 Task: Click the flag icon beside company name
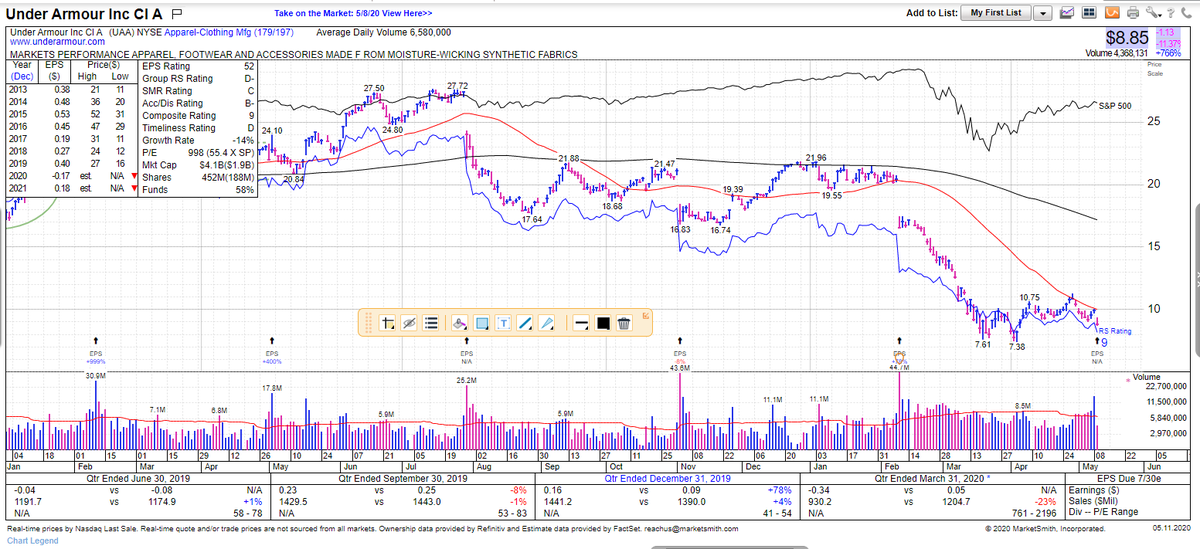(x=177, y=13)
